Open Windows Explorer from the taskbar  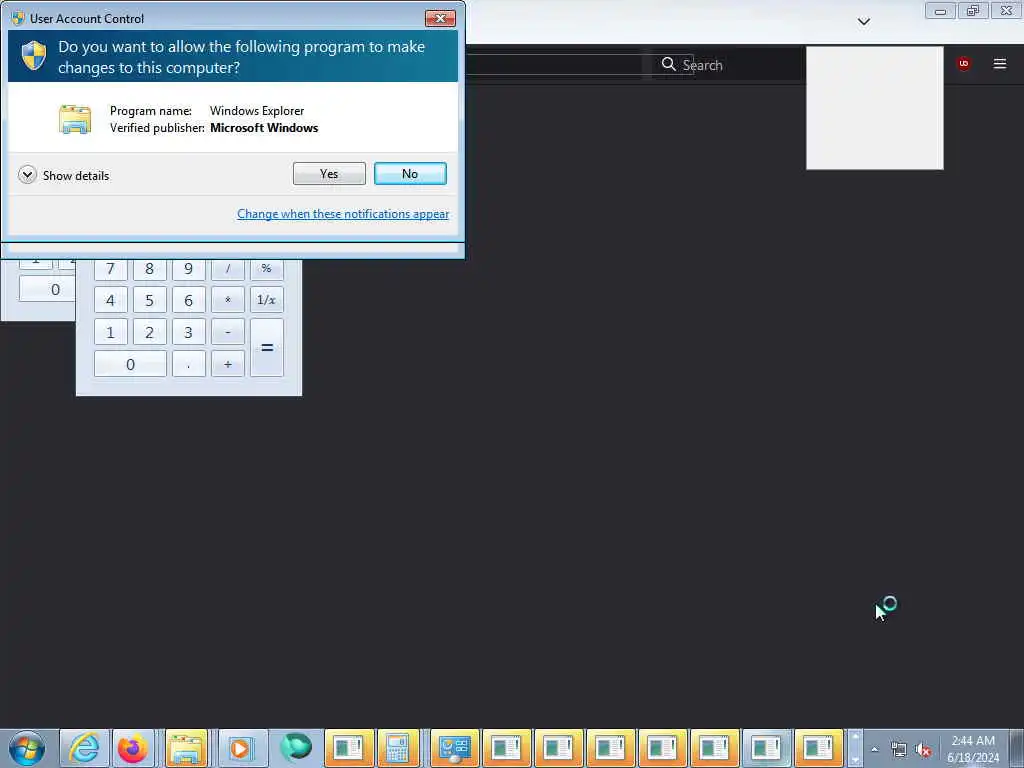(186, 748)
